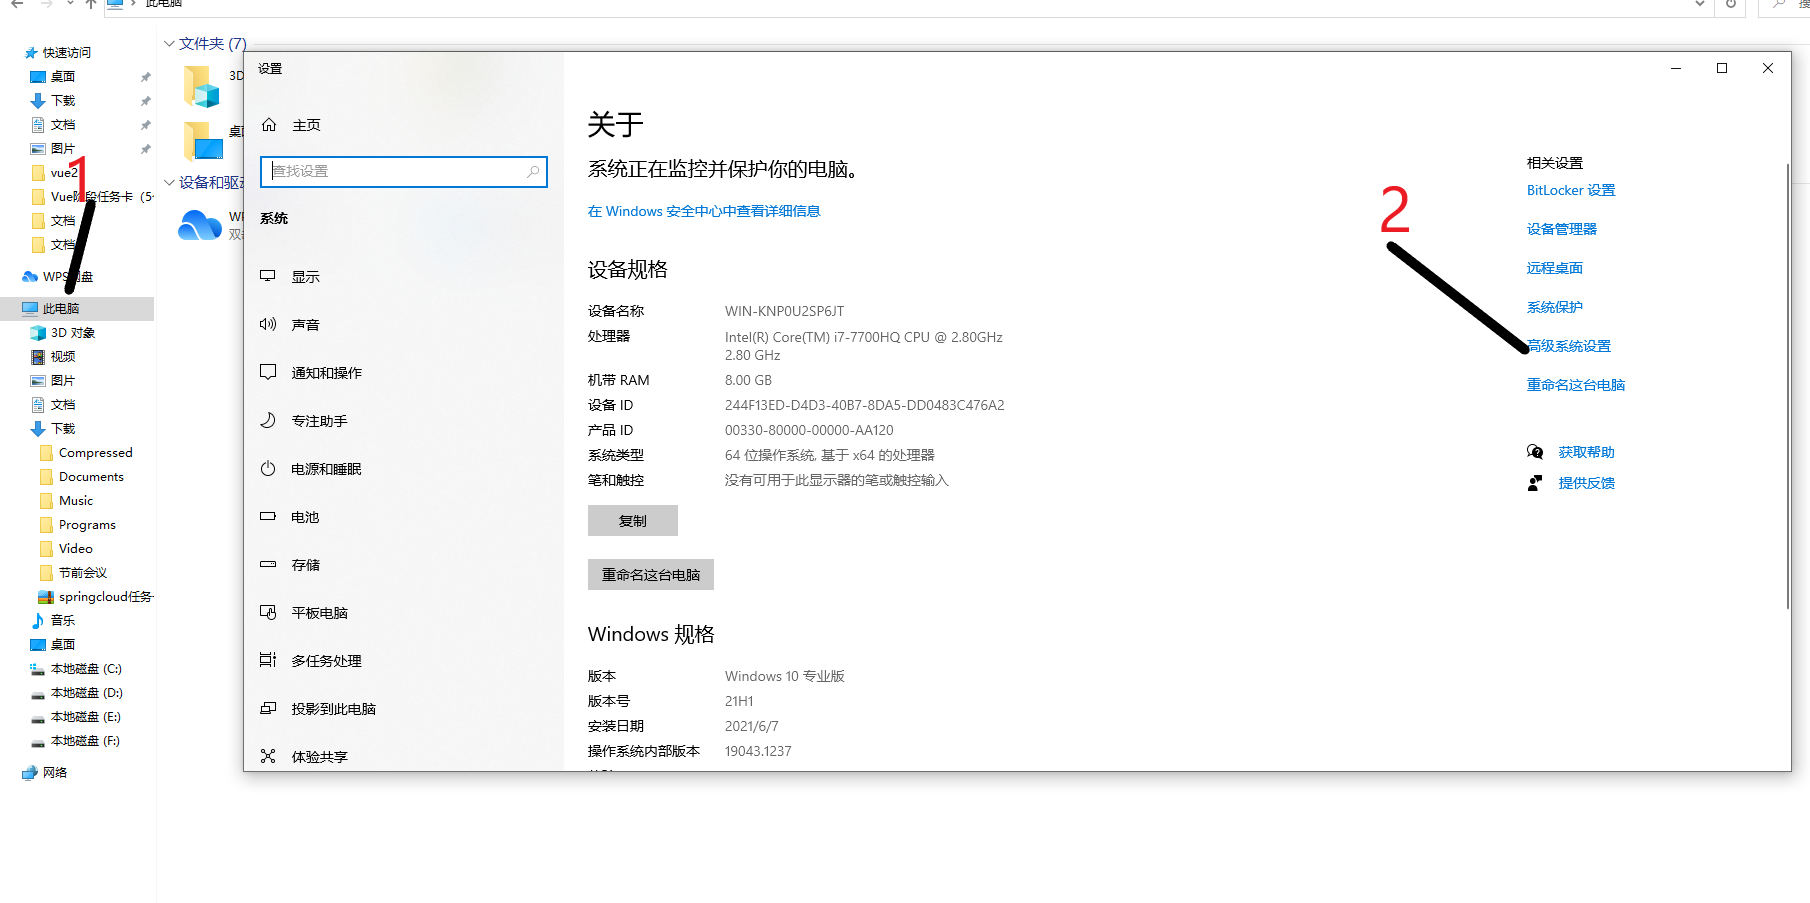This screenshot has width=1810, height=903.
Task: Focus the 查找设置 search box
Action: pos(404,172)
